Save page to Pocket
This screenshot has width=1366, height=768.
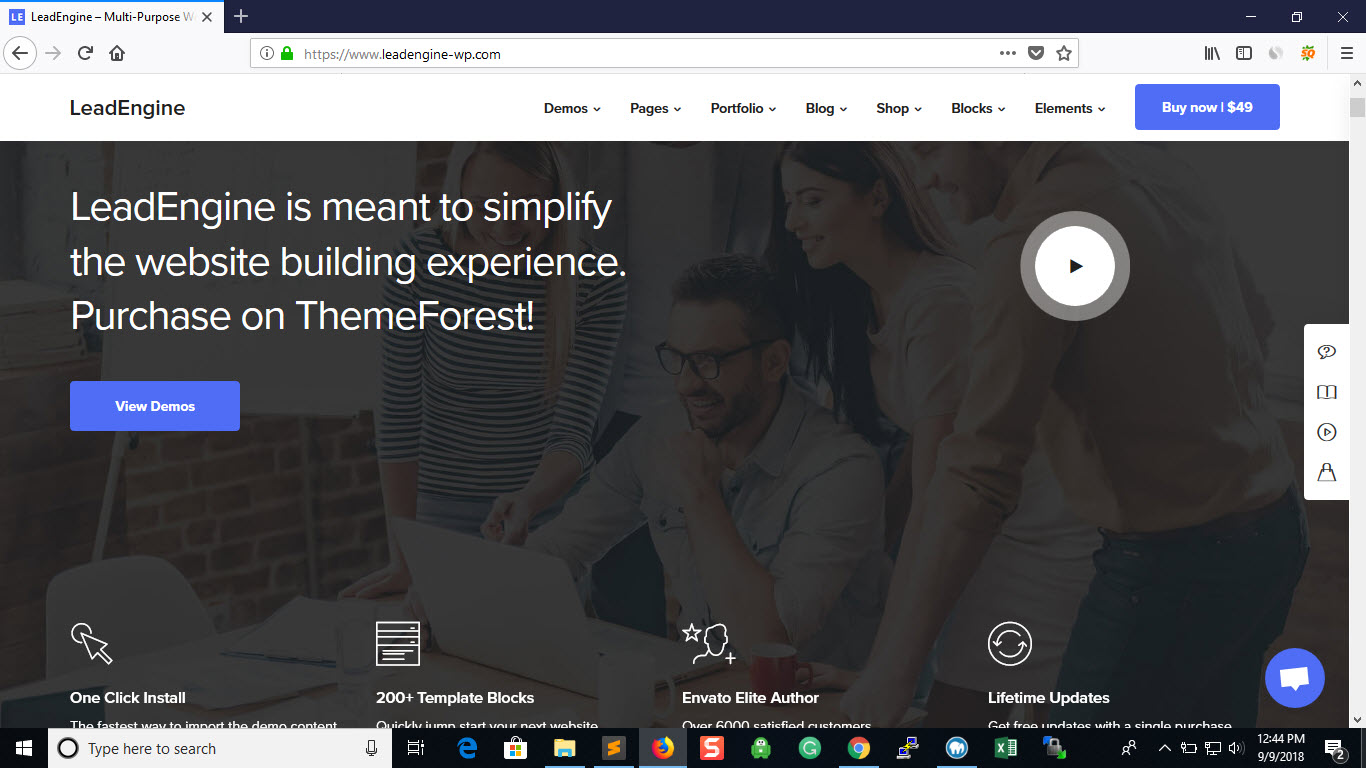click(x=1037, y=53)
